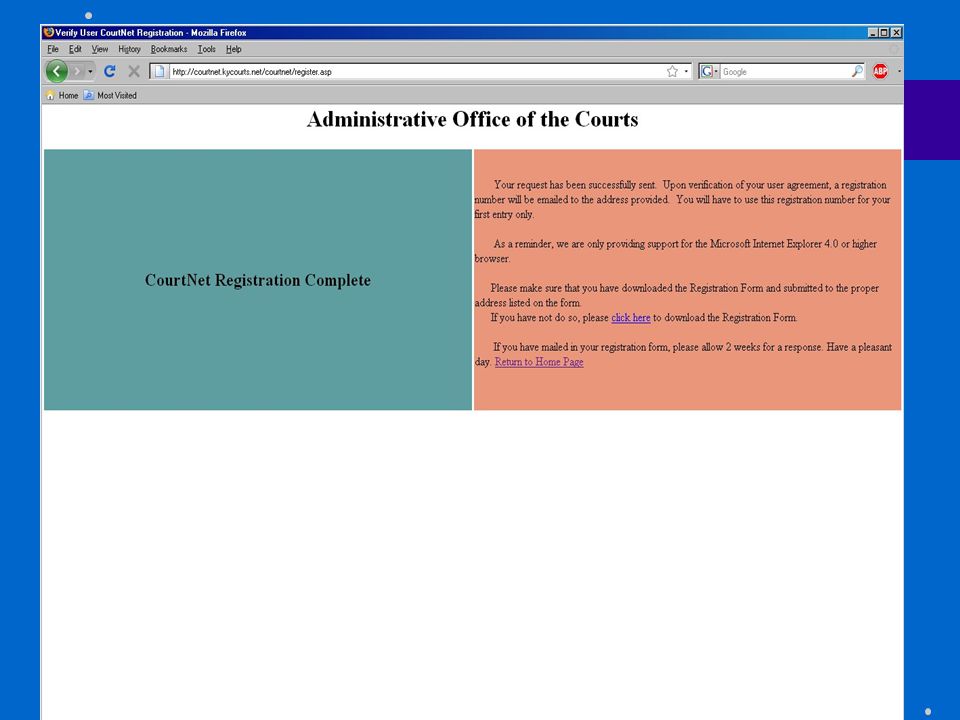Open the View menu
Screen dimensions: 960x720
point(100,49)
